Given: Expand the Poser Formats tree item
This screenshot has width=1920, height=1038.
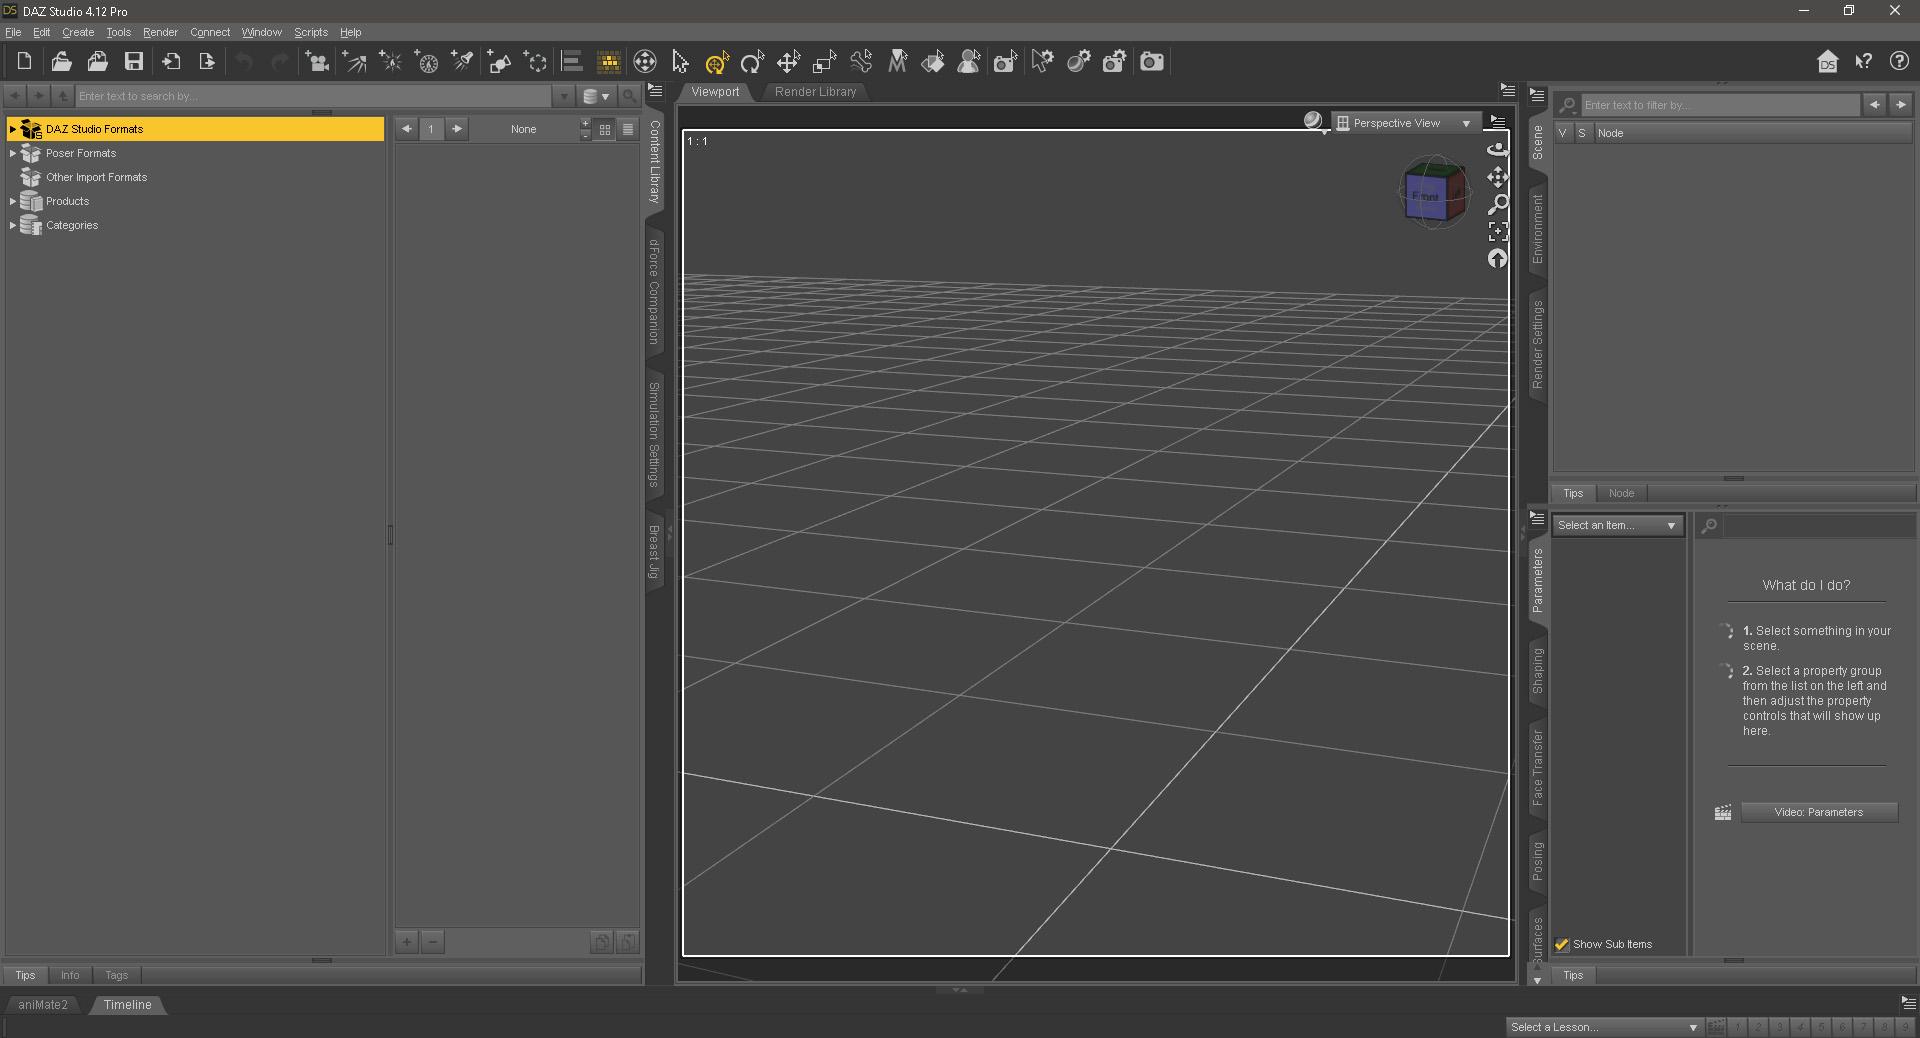Looking at the screenshot, I should 13,153.
